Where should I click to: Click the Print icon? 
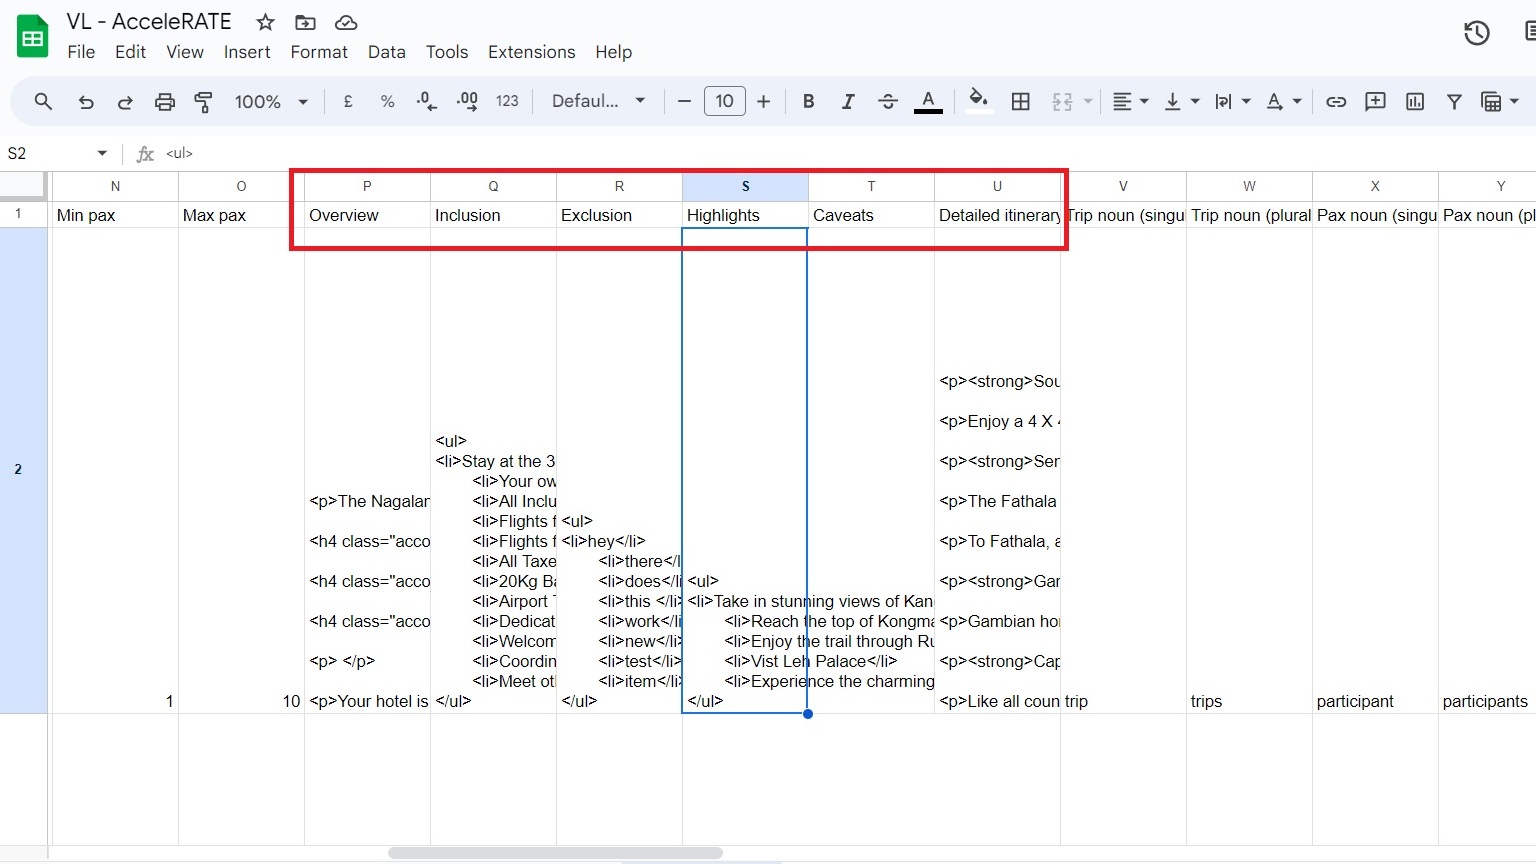pyautogui.click(x=164, y=102)
